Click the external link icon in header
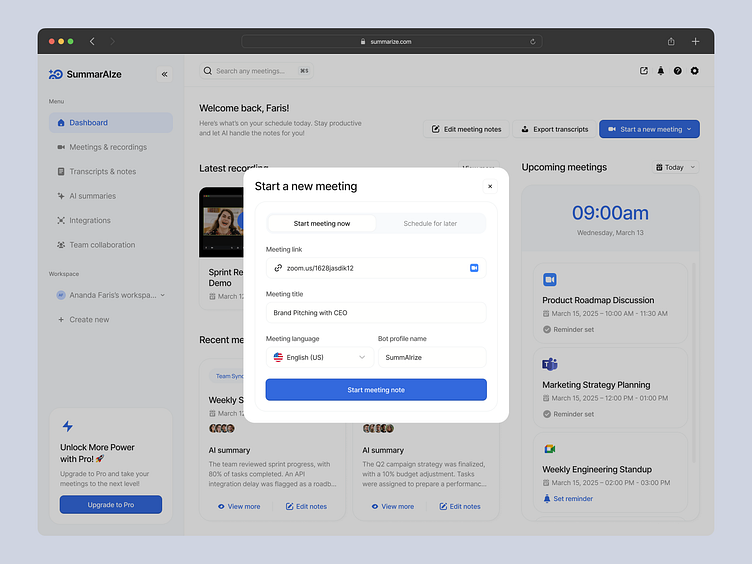This screenshot has height=564, width=752. [643, 71]
